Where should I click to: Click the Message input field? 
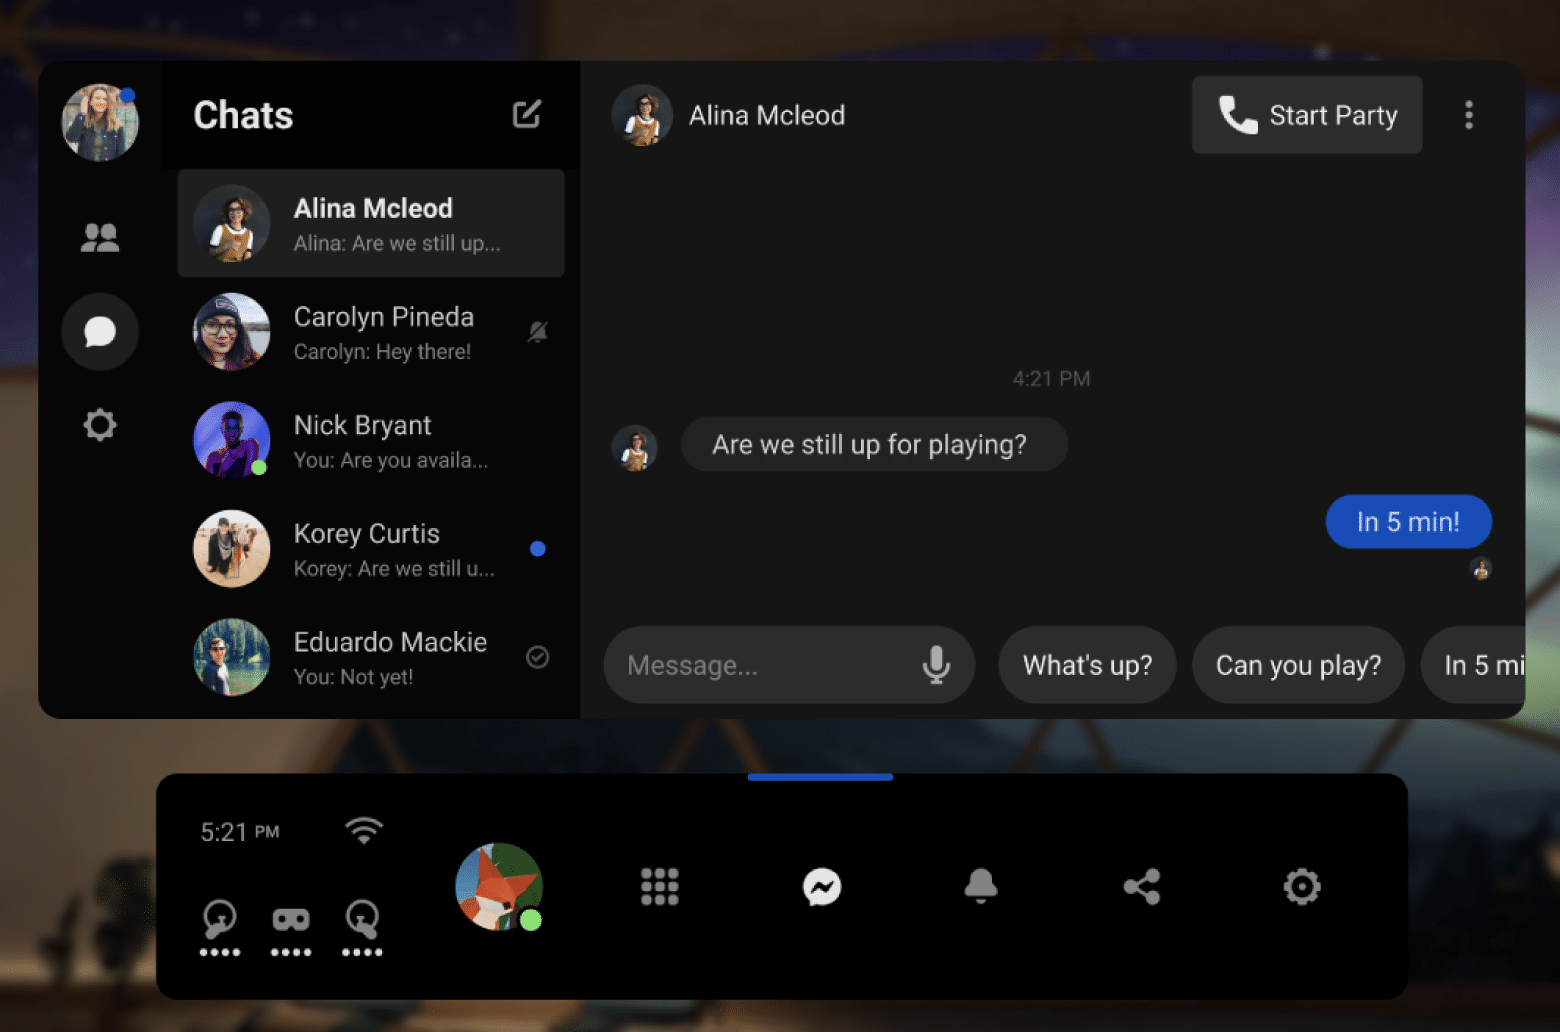pyautogui.click(x=760, y=665)
